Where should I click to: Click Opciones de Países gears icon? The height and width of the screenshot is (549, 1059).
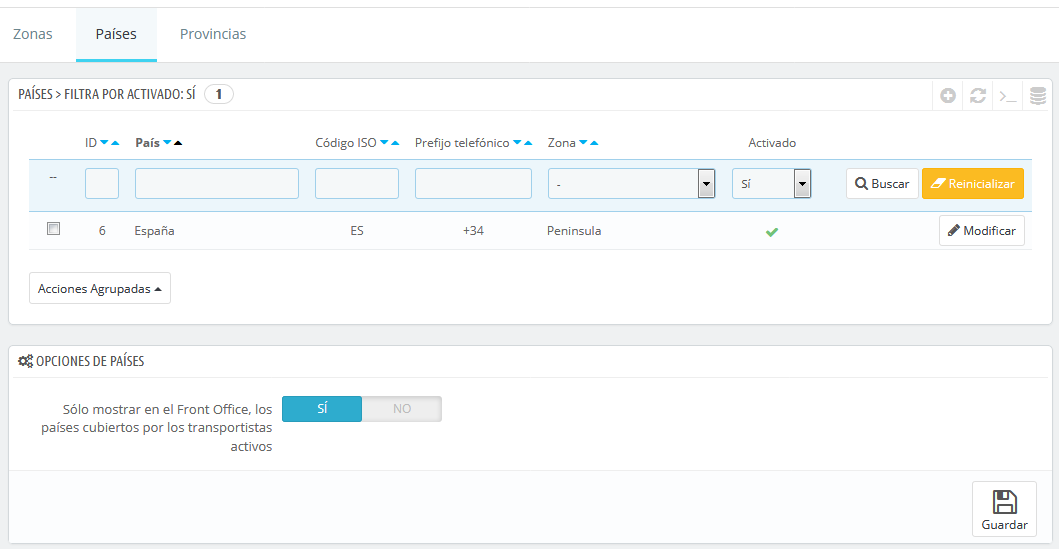pos(26,361)
